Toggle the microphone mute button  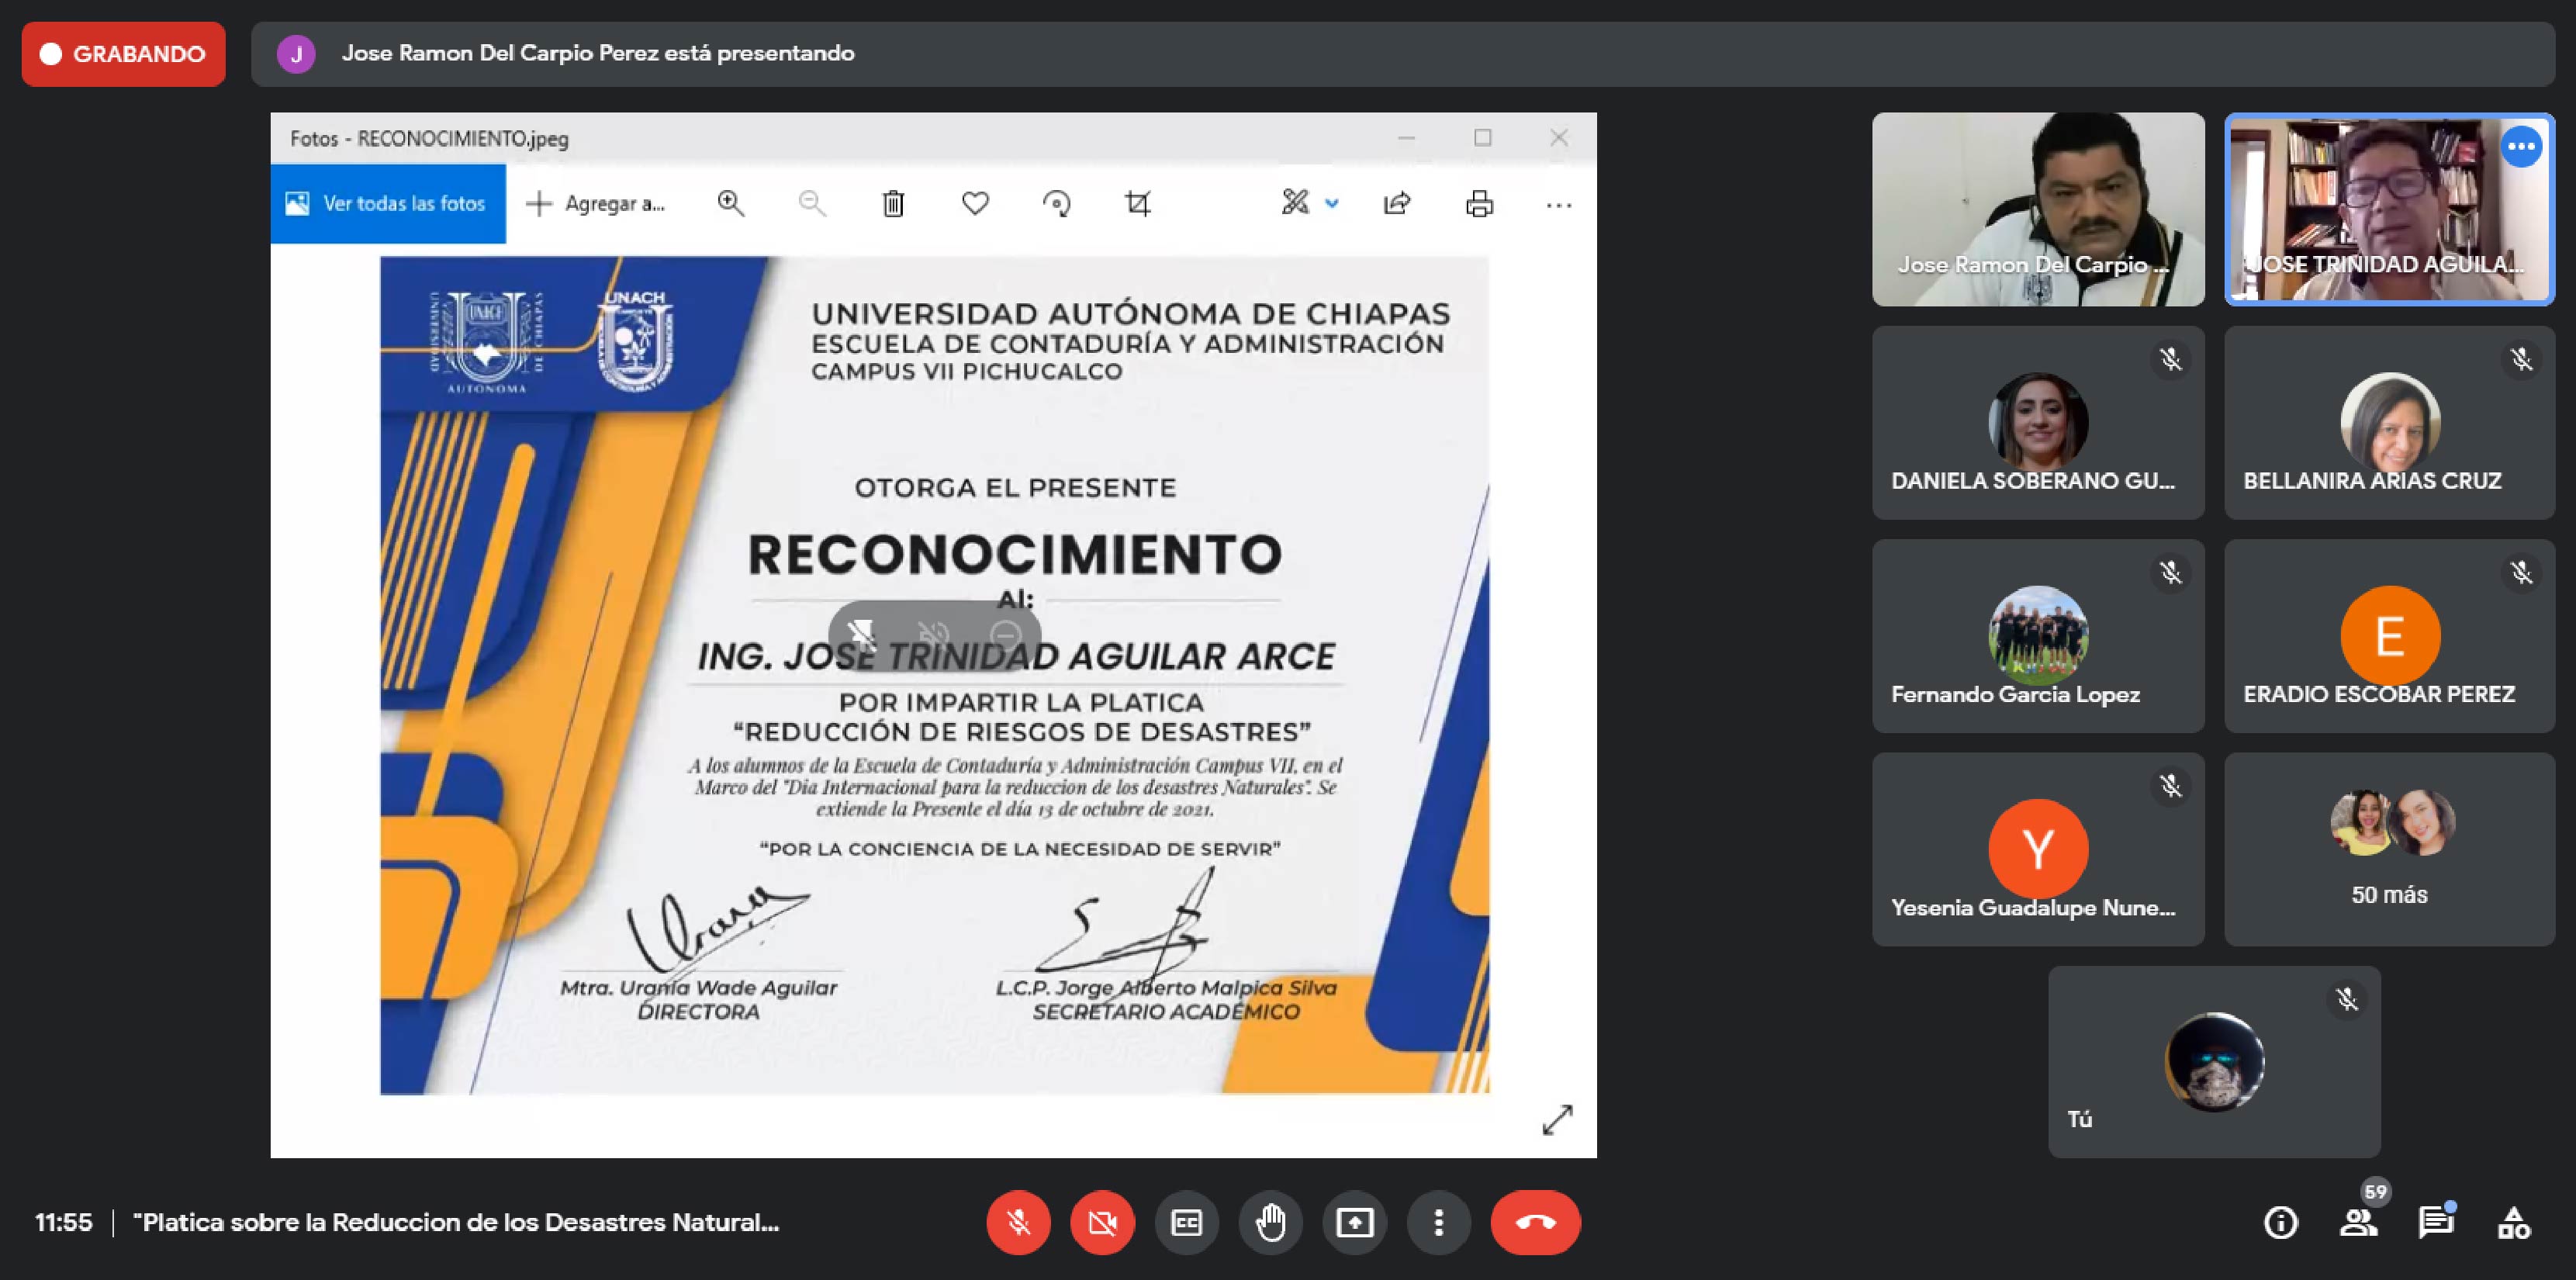[1018, 1222]
